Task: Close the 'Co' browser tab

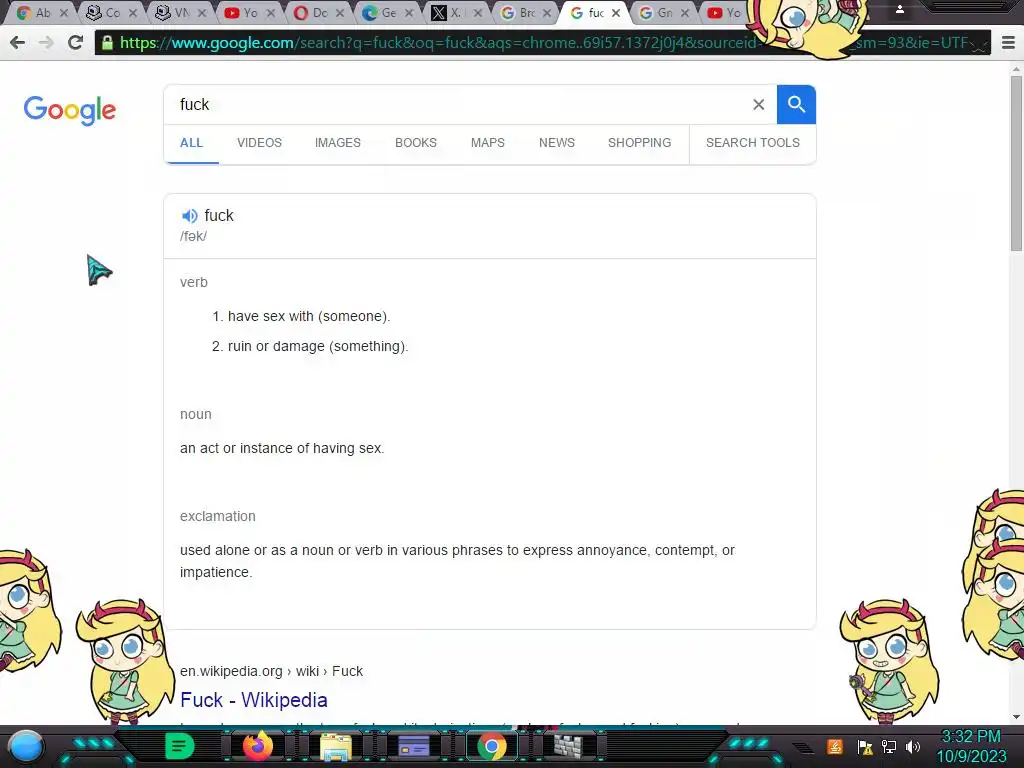Action: [133, 12]
